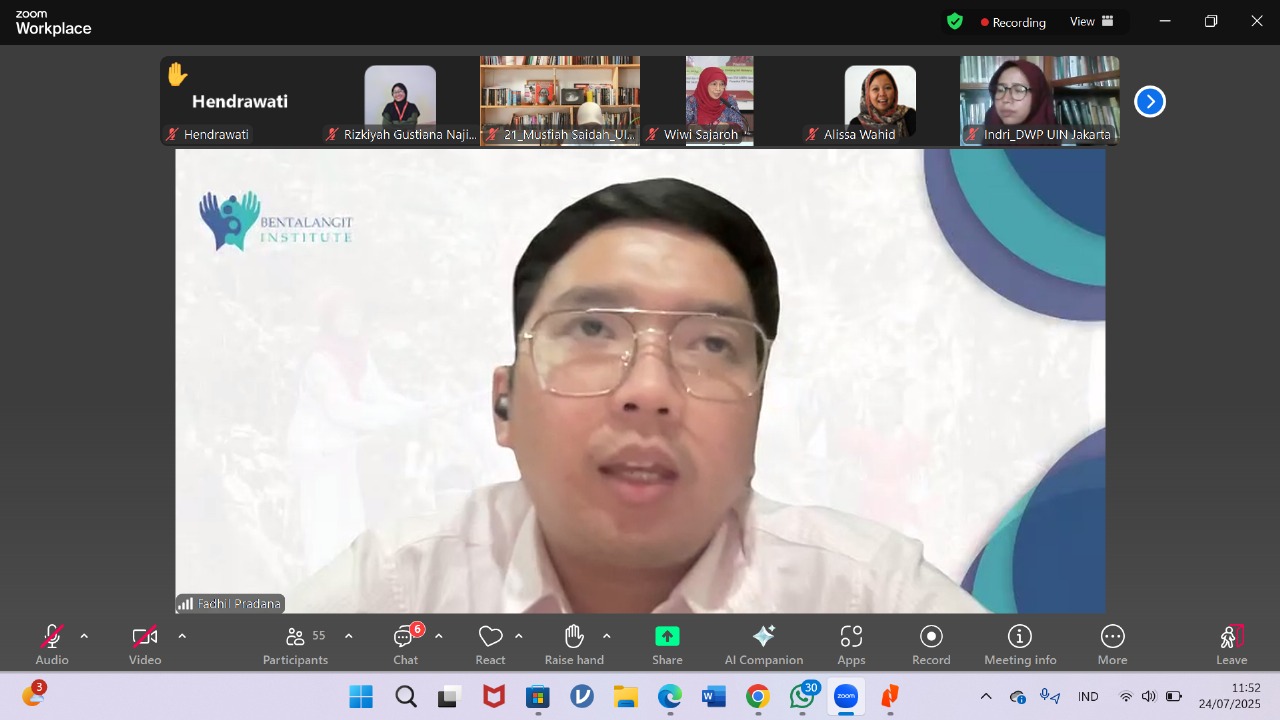Open Google Chrome from the taskbar
Screen dimensions: 1280x720
tap(758, 696)
